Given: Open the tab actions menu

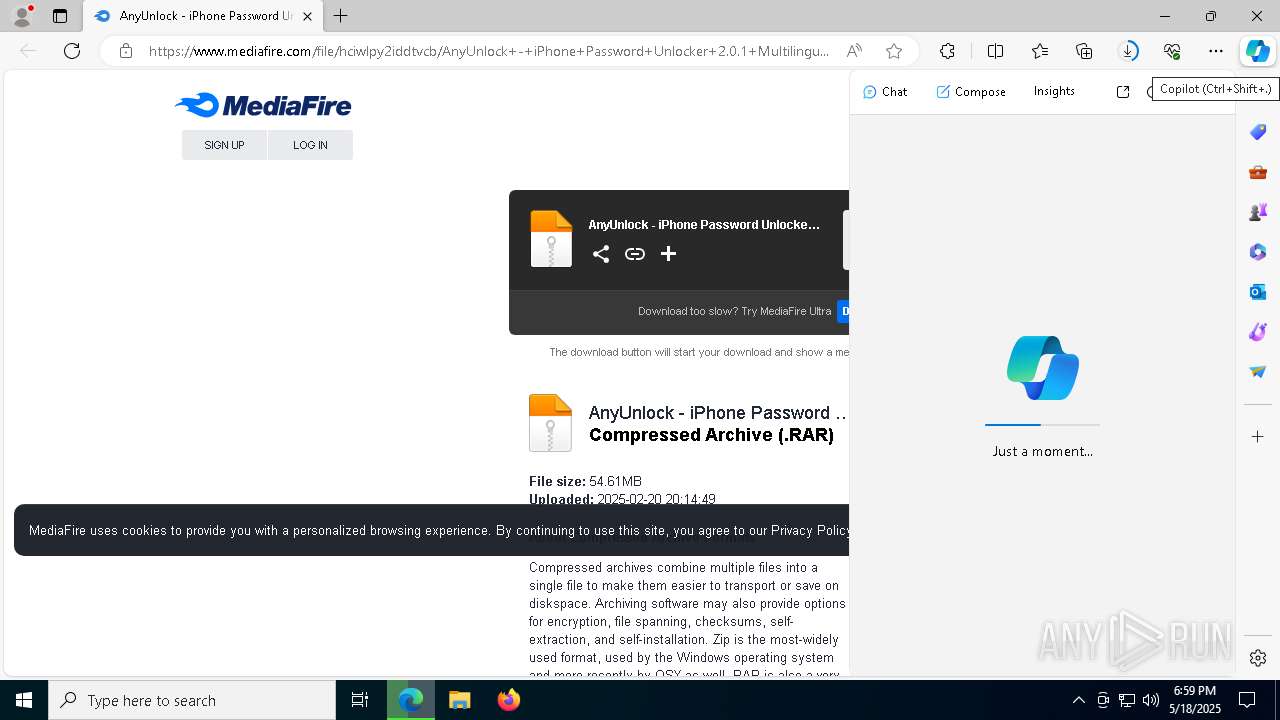Looking at the screenshot, I should pyautogui.click(x=60, y=16).
